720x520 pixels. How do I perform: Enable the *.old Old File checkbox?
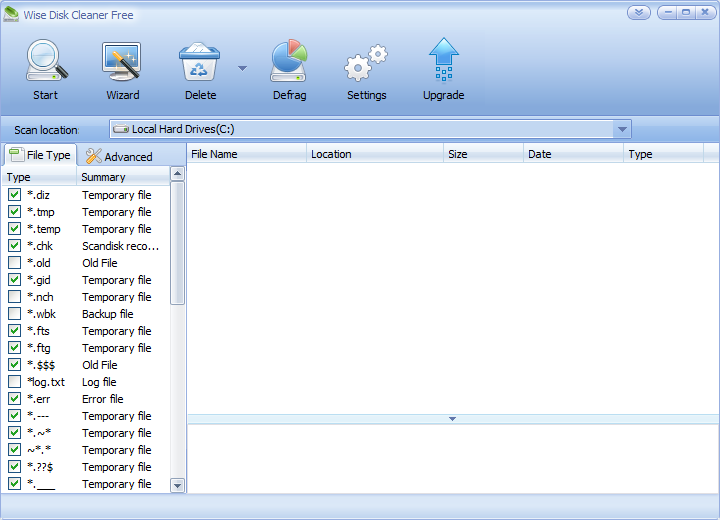(14, 262)
